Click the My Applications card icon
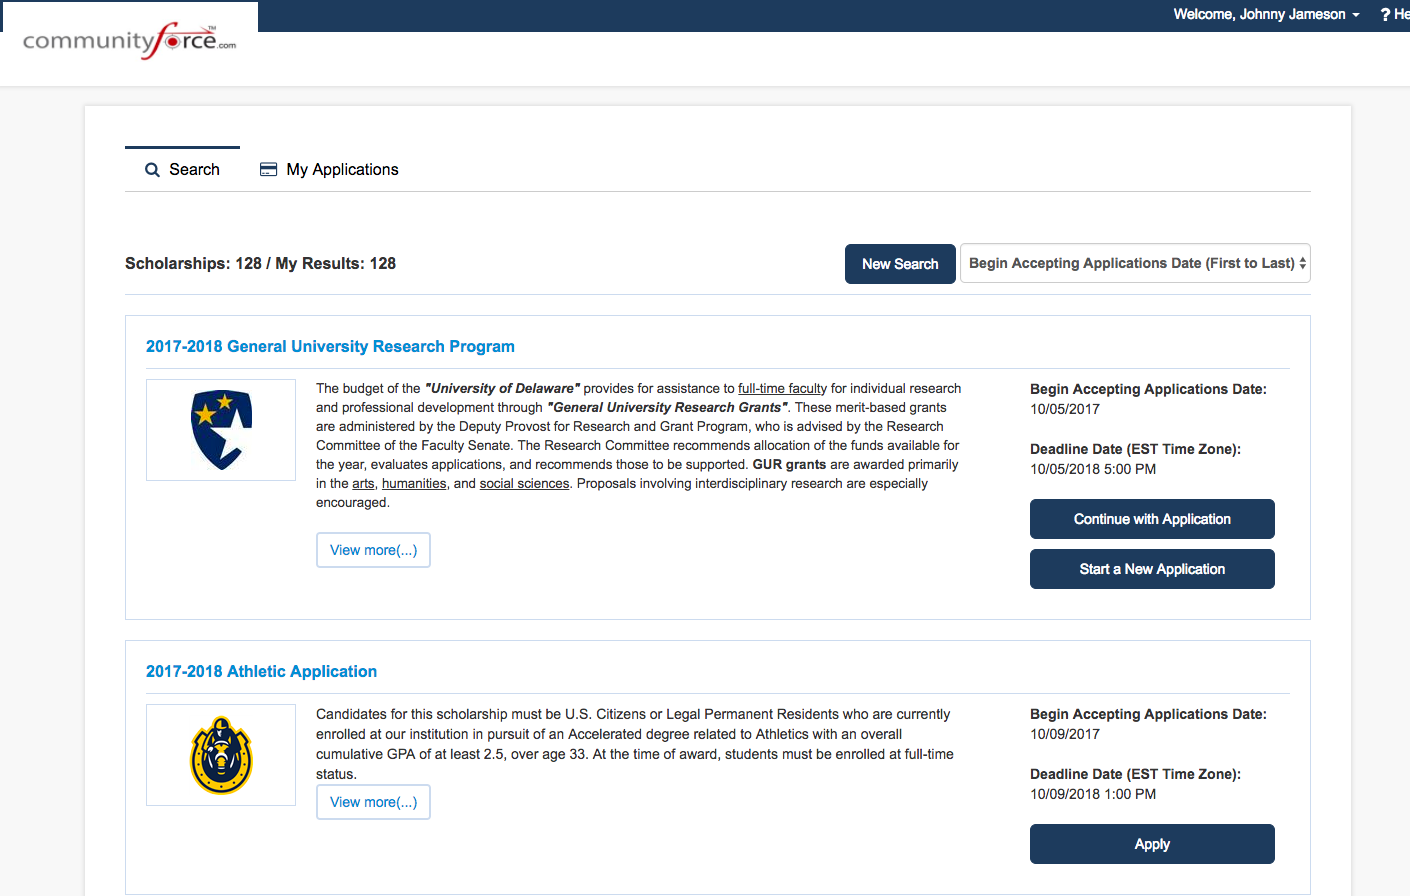 268,170
